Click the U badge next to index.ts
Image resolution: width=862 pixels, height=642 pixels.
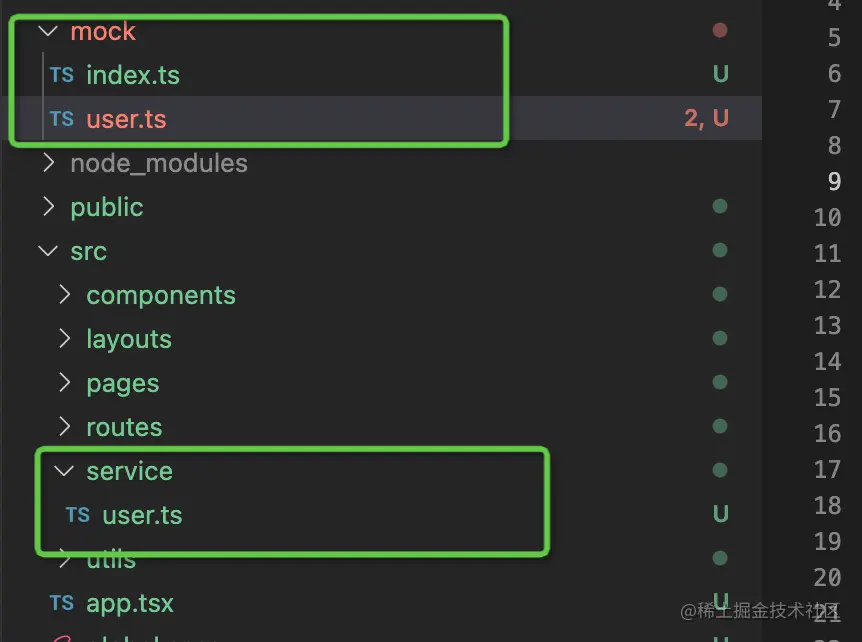[720, 74]
